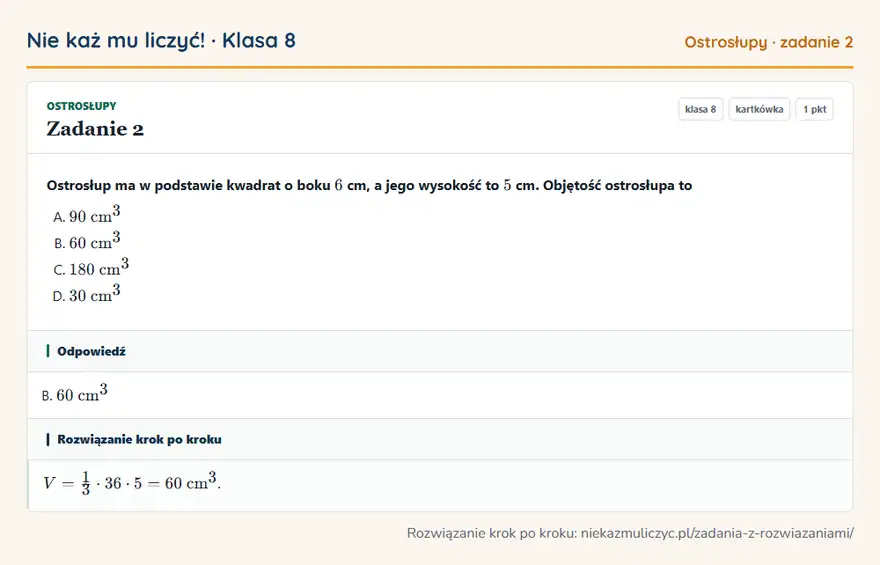The width and height of the screenshot is (880, 565).
Task: Click the green 'OSTROSŁUPY' category label
Action: [81, 106]
